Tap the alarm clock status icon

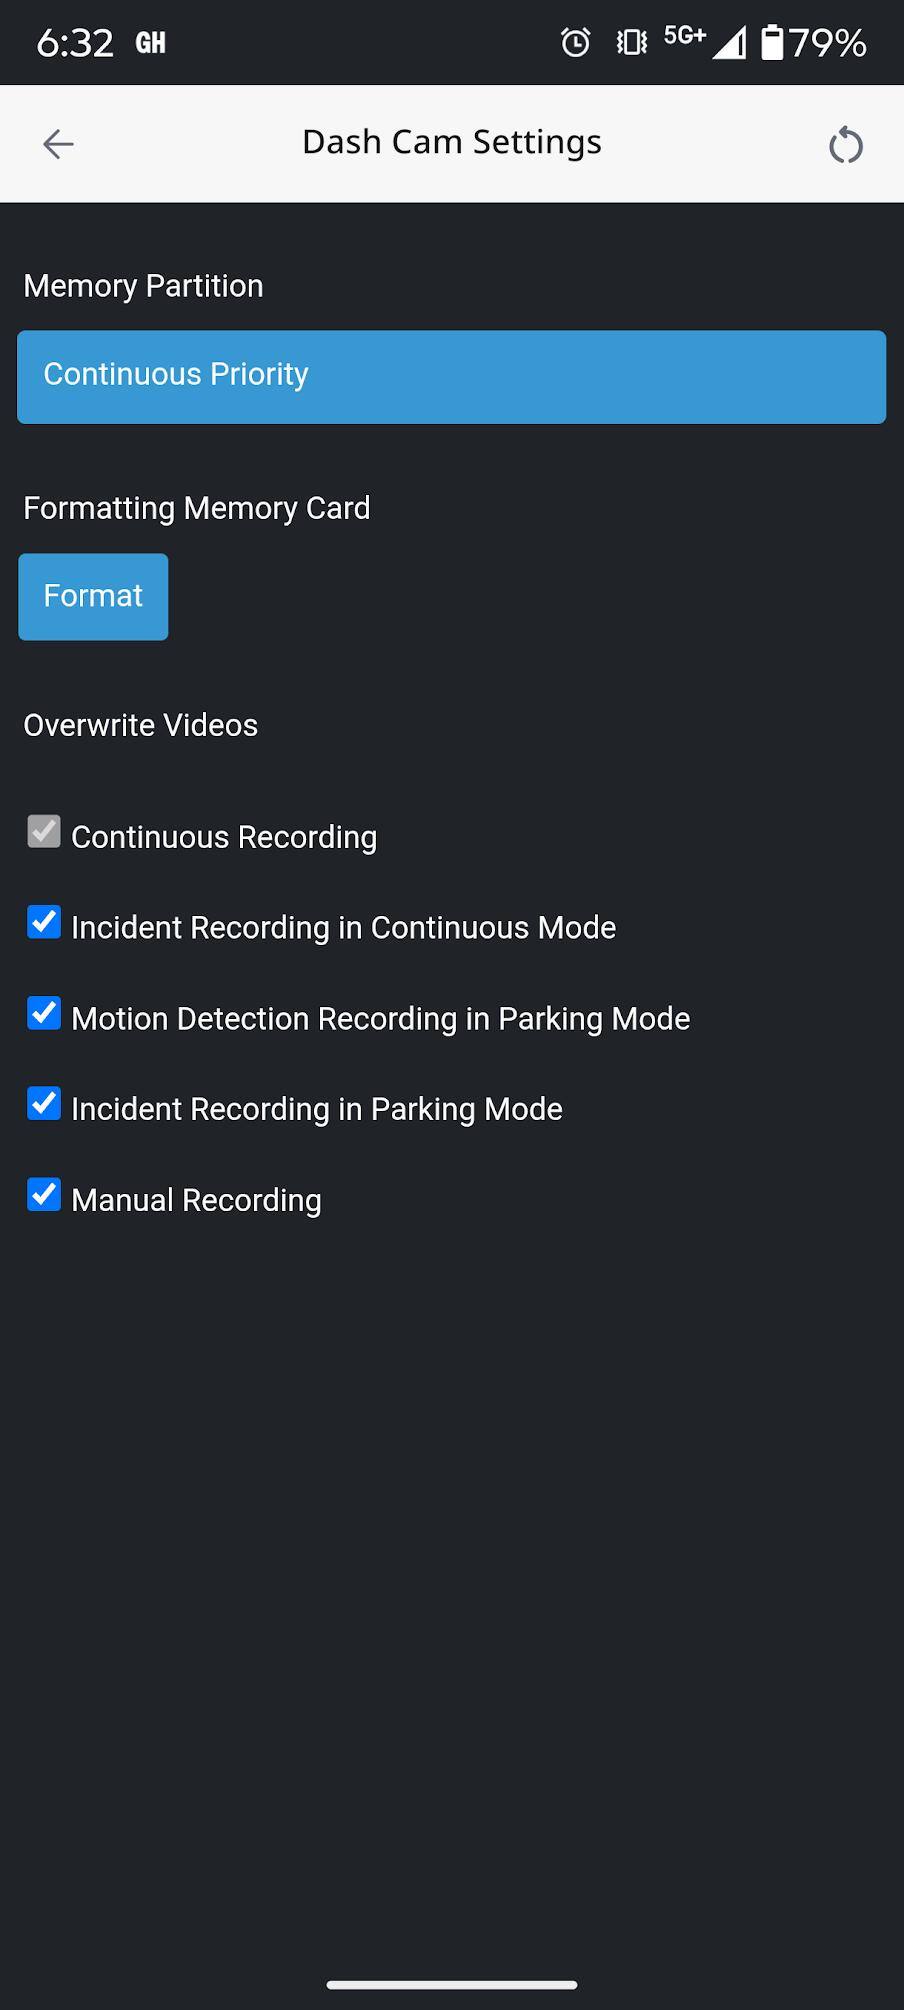(x=575, y=42)
